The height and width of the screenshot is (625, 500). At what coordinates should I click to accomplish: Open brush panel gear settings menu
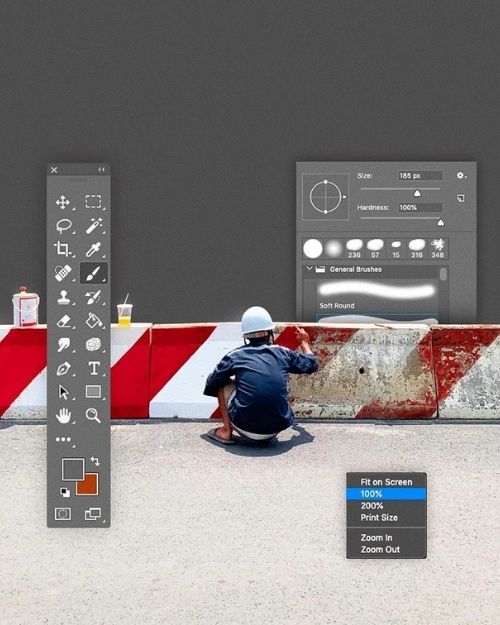[x=461, y=175]
